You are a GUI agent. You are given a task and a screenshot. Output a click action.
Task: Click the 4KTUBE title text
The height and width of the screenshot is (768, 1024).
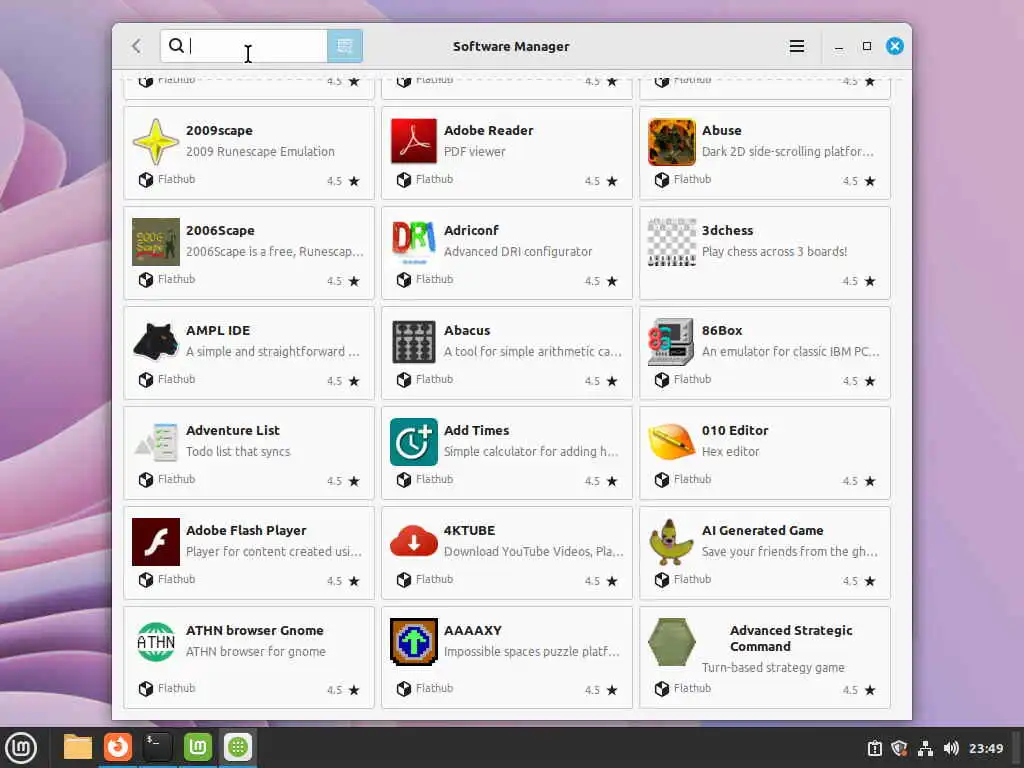tap(470, 530)
